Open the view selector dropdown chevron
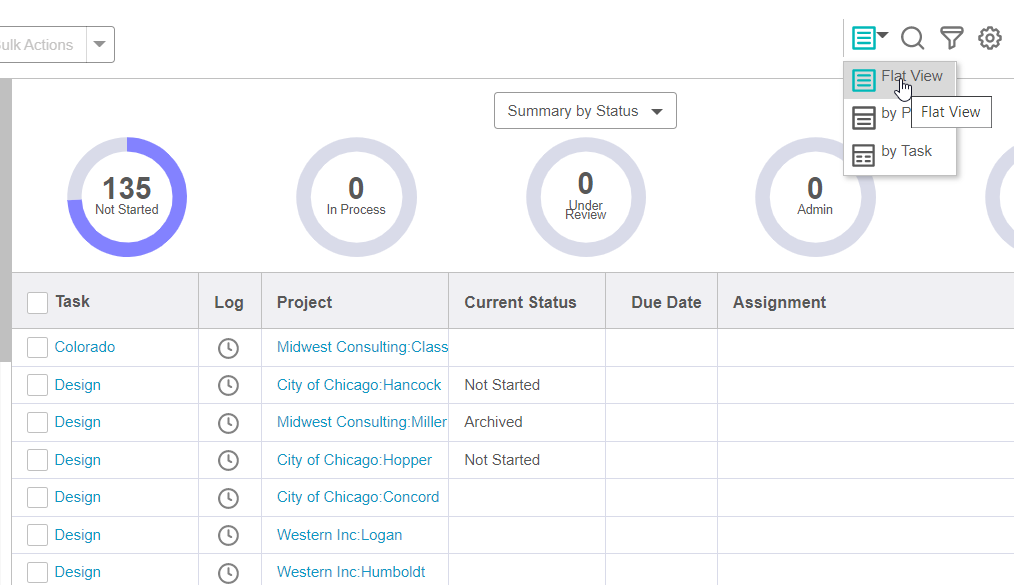Screen dimensions: 1014x585 (879, 38)
